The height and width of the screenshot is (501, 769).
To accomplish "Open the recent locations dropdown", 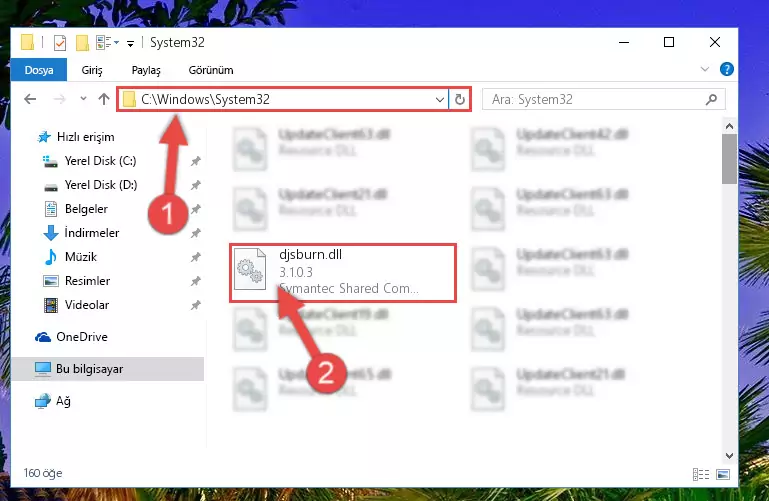I will pyautogui.click(x=83, y=99).
